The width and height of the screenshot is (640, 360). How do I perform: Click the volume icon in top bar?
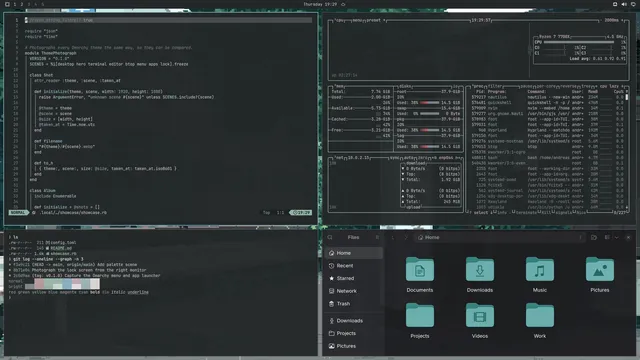pos(624,4)
